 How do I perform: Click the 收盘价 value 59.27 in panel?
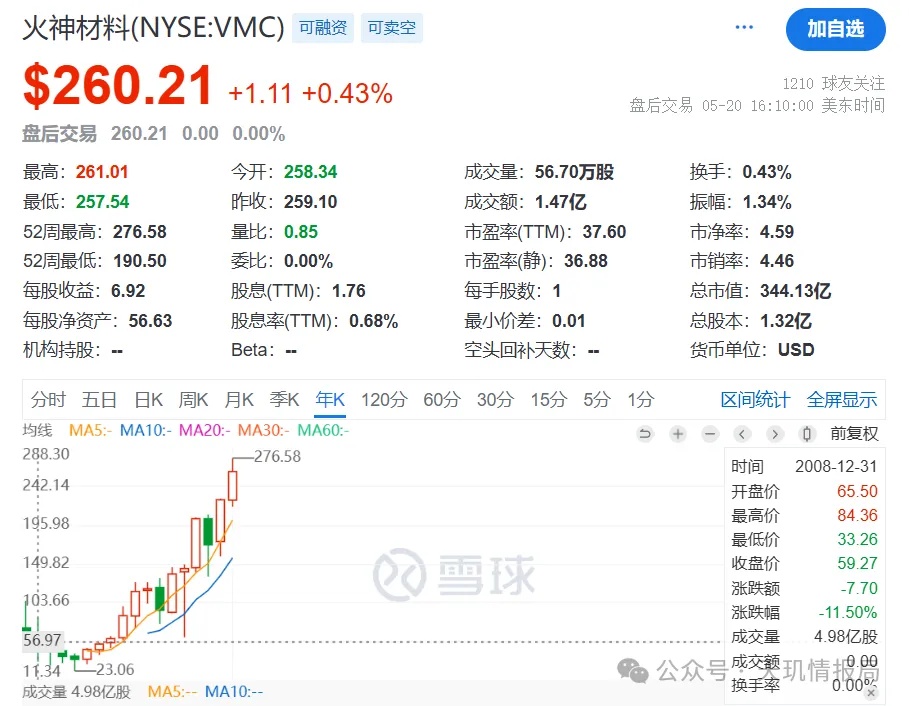coord(857,563)
